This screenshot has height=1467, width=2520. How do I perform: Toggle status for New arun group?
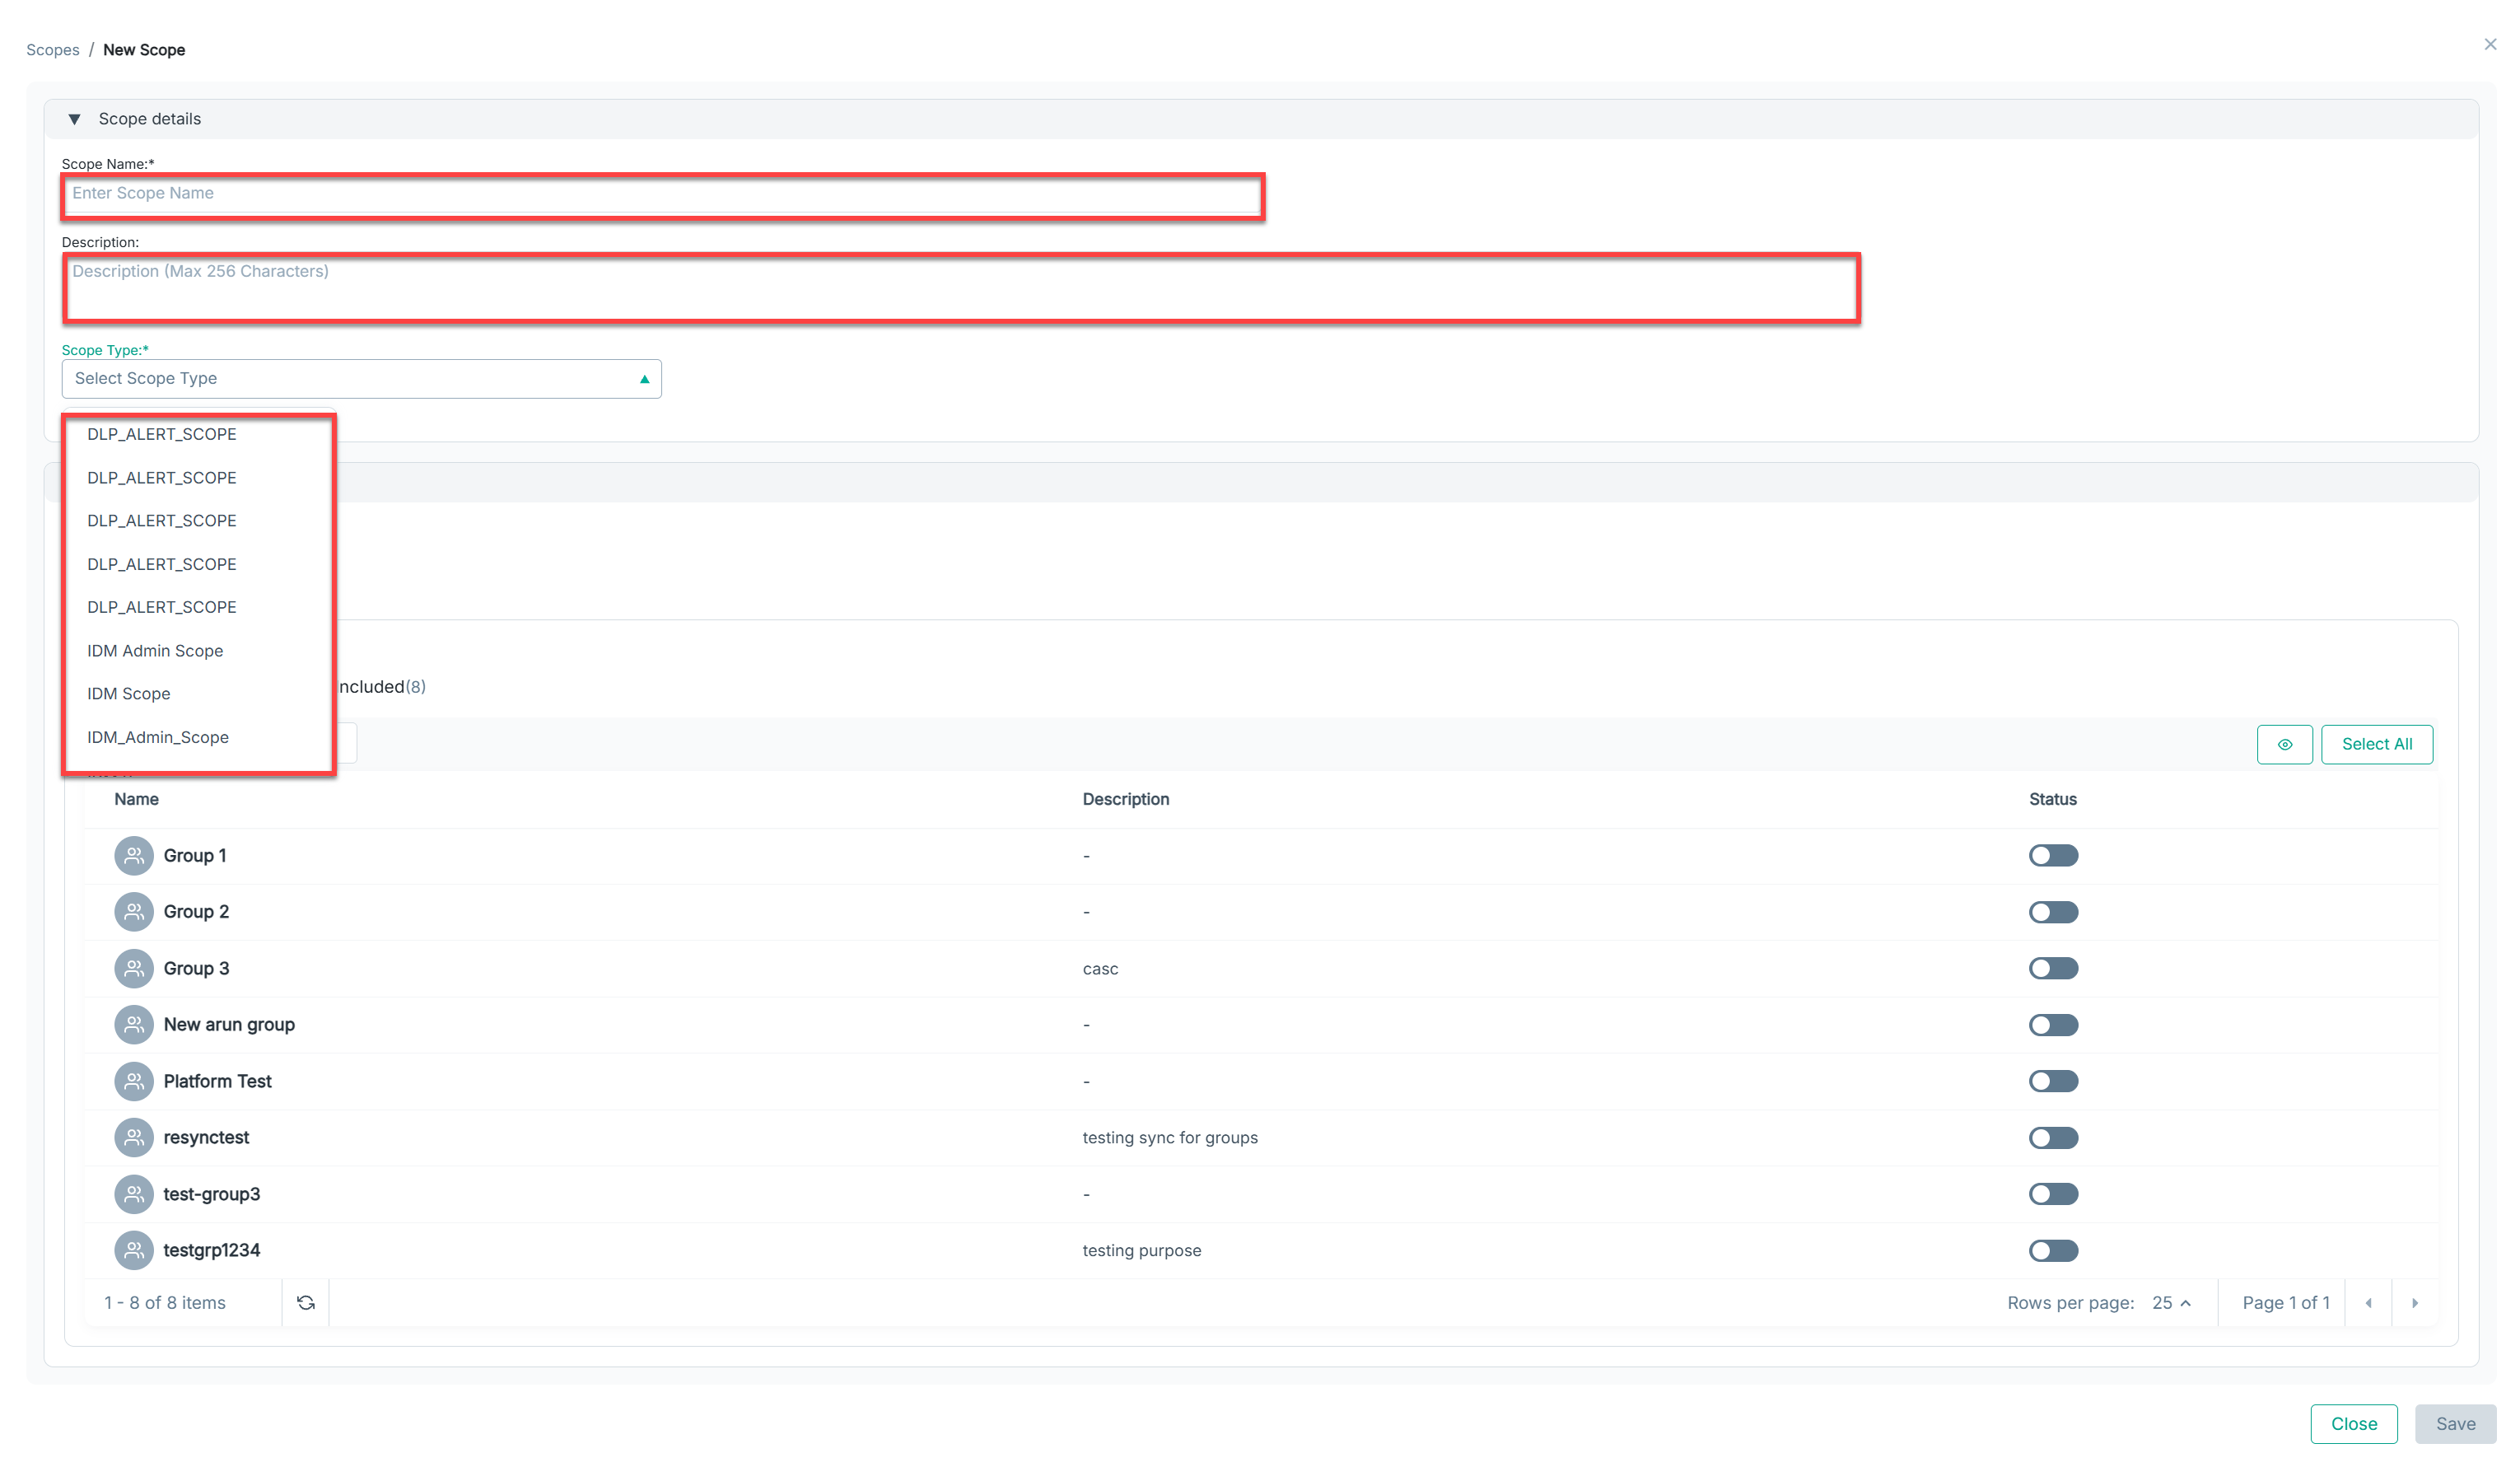pyautogui.click(x=2052, y=1025)
